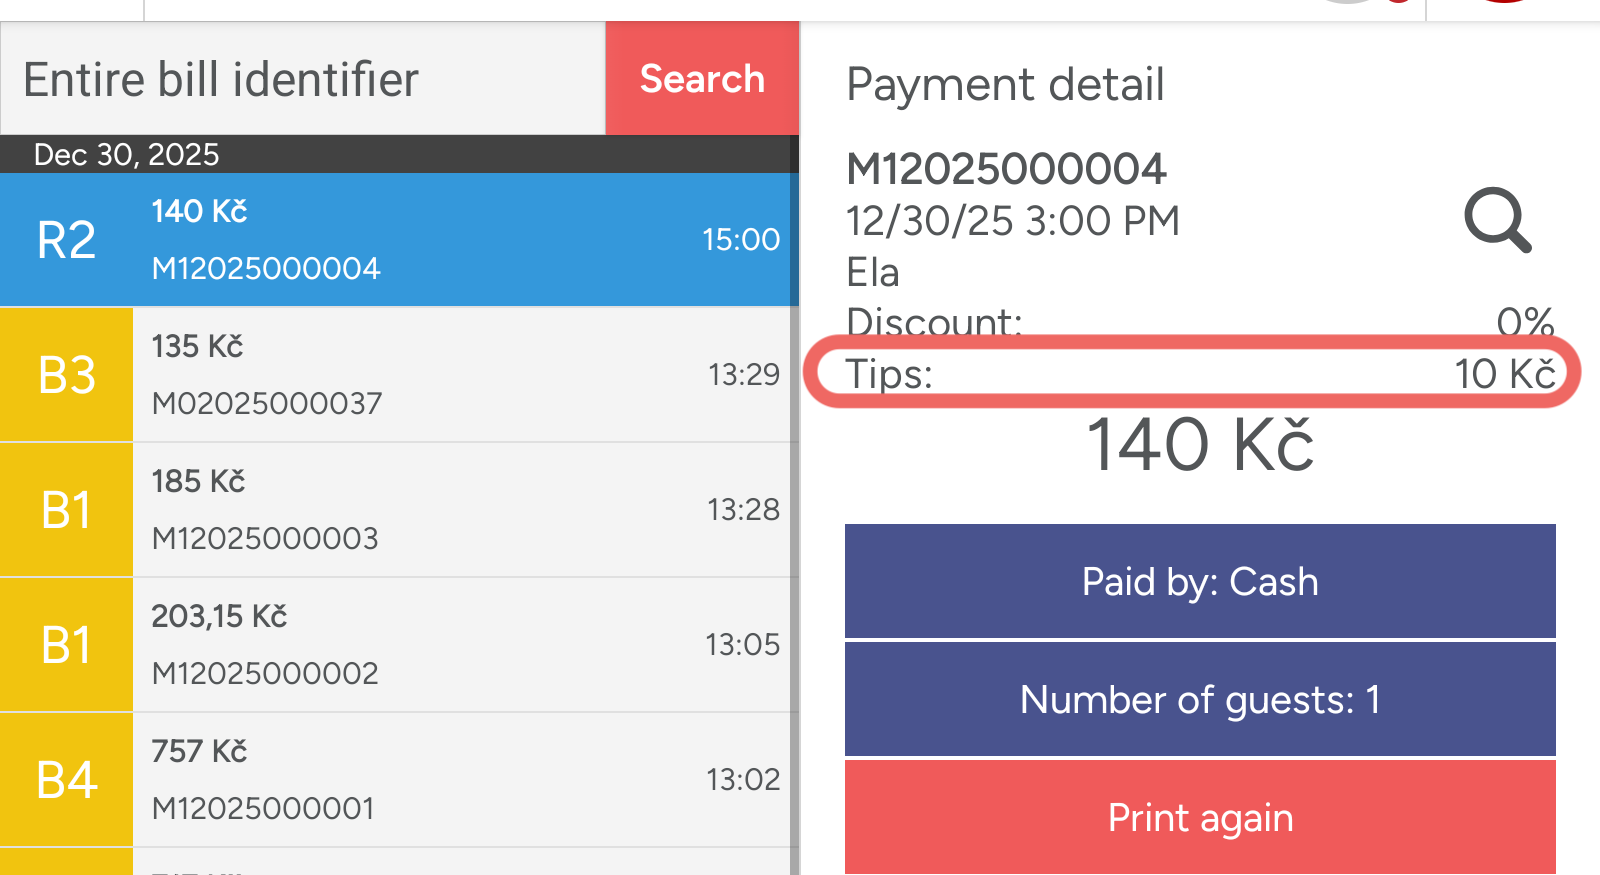Screen dimensions: 1600x875
Task: Click the B1 badge of the 13:05 bill
Action: point(66,645)
